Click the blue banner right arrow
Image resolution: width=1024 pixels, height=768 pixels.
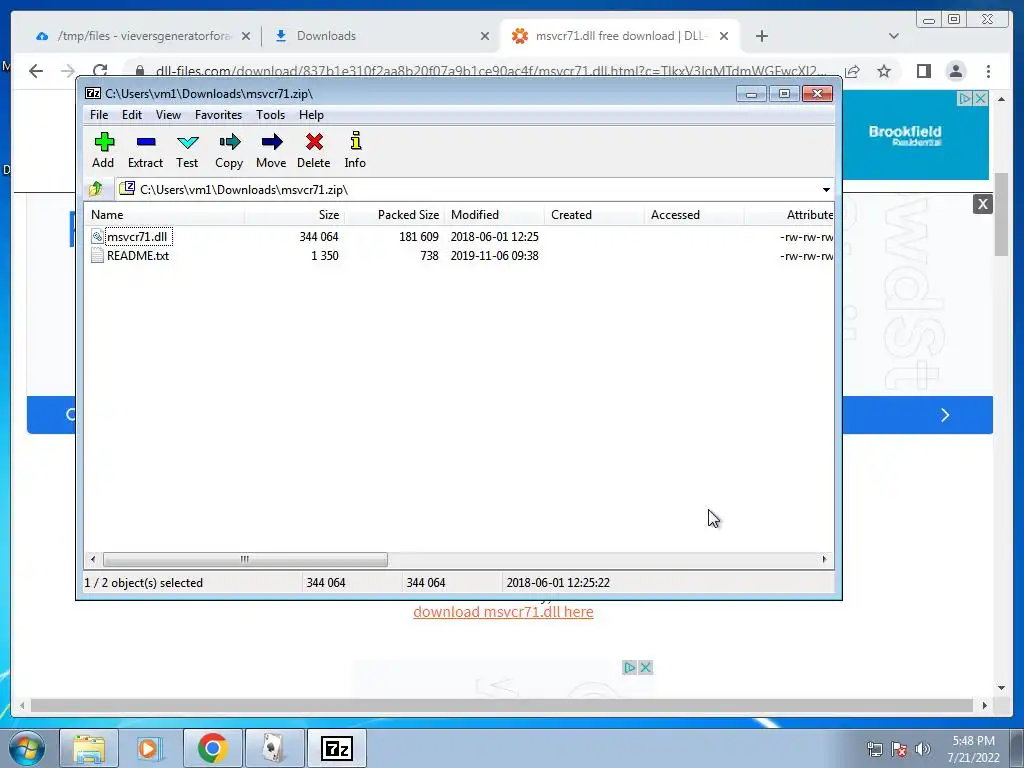coord(945,415)
